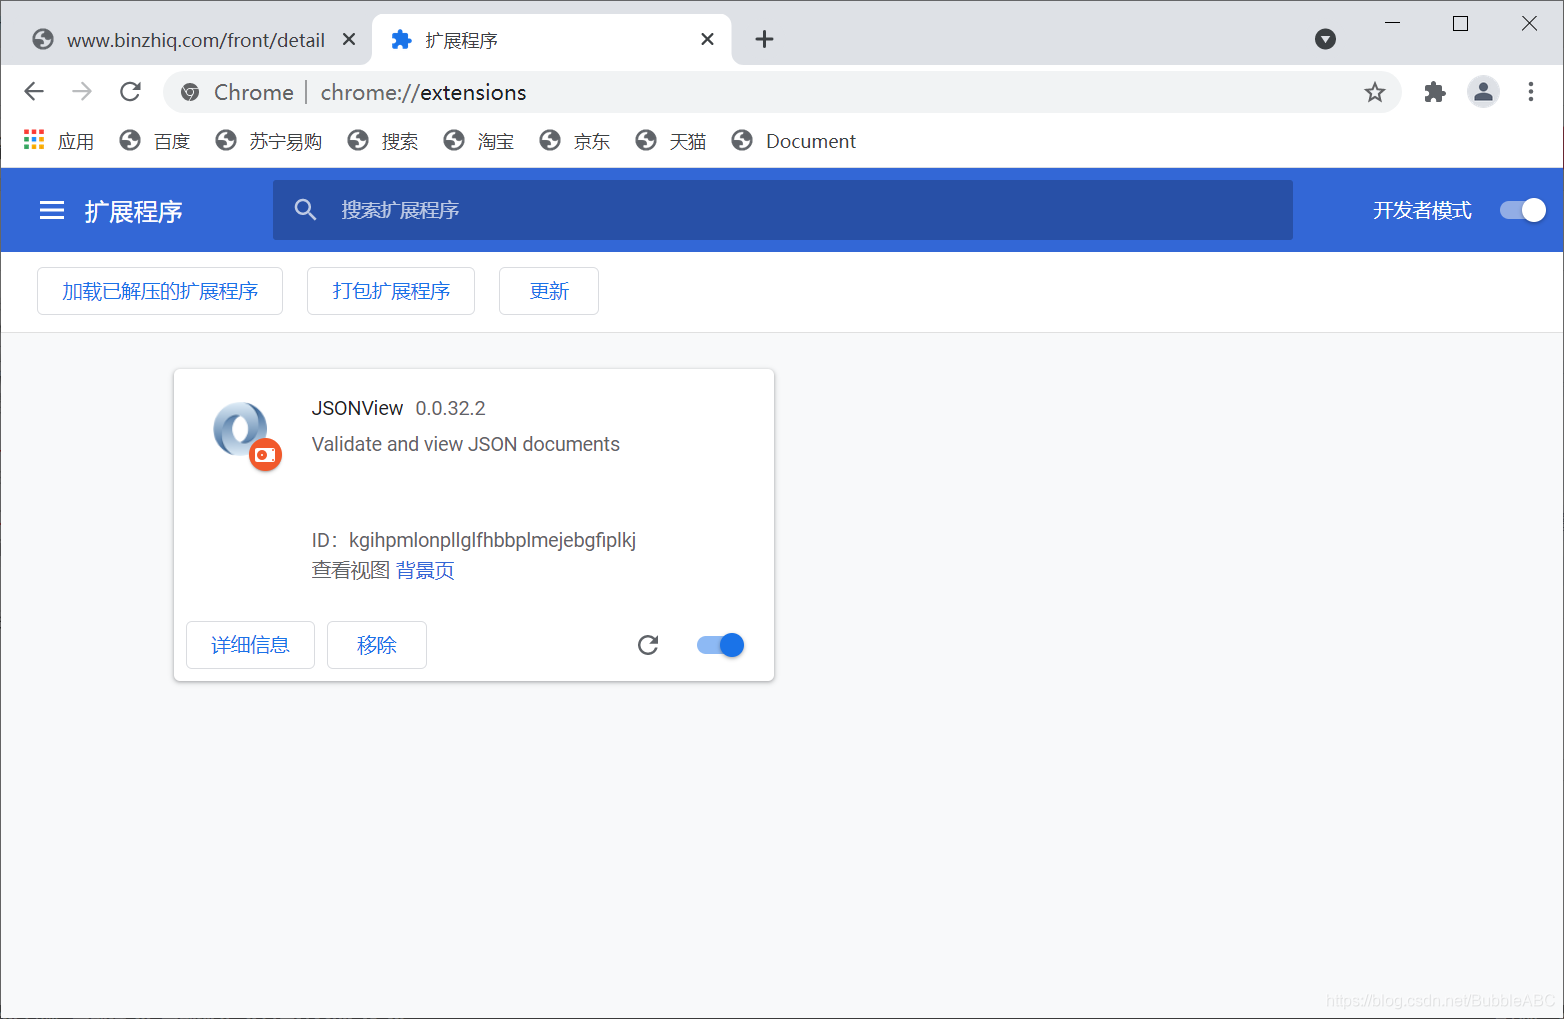Open the Document bookmark
This screenshot has width=1564, height=1019.
pos(793,141)
